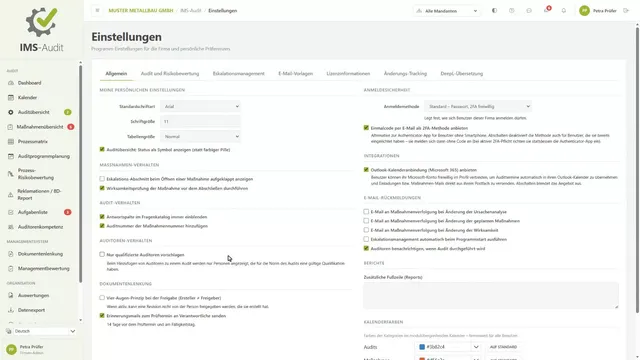Open Datenexport from the sidebar
The width and height of the screenshot is (640, 360).
pos(31,310)
